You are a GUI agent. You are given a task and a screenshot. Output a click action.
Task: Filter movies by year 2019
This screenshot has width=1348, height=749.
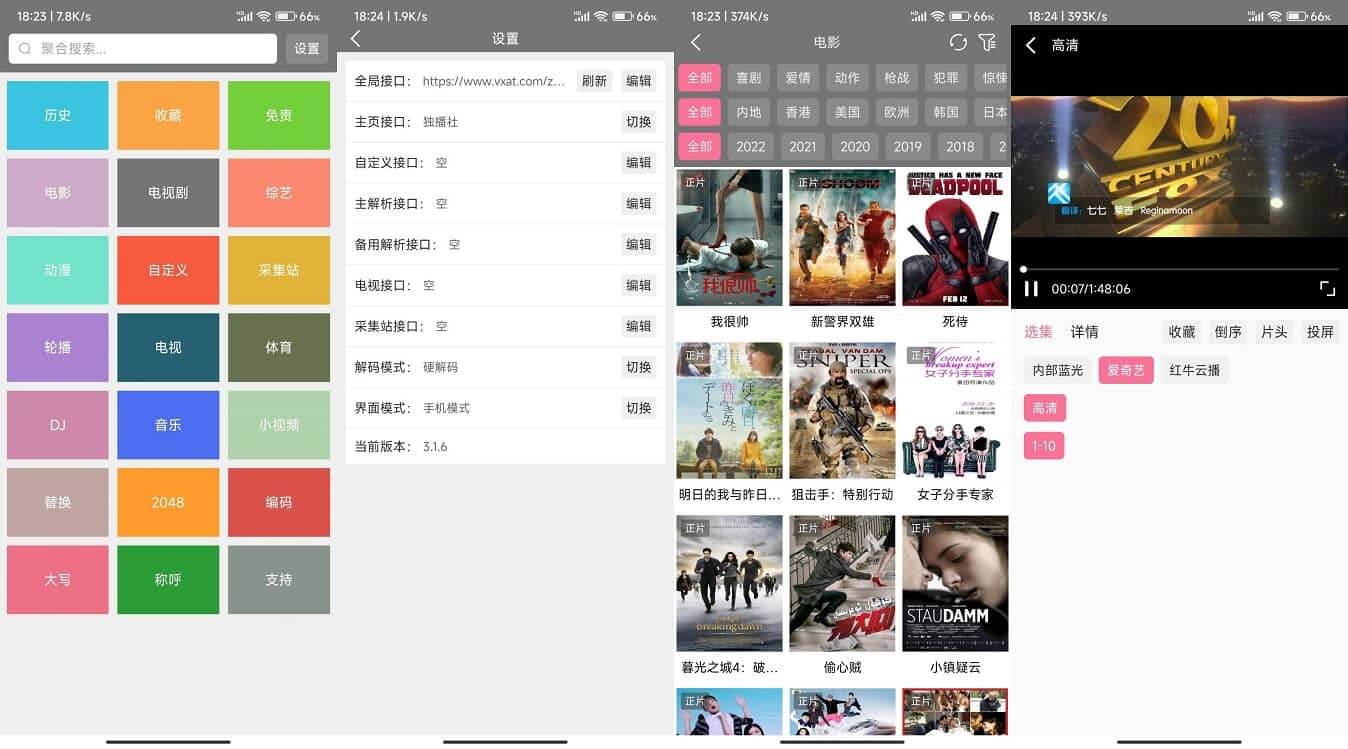click(x=907, y=146)
